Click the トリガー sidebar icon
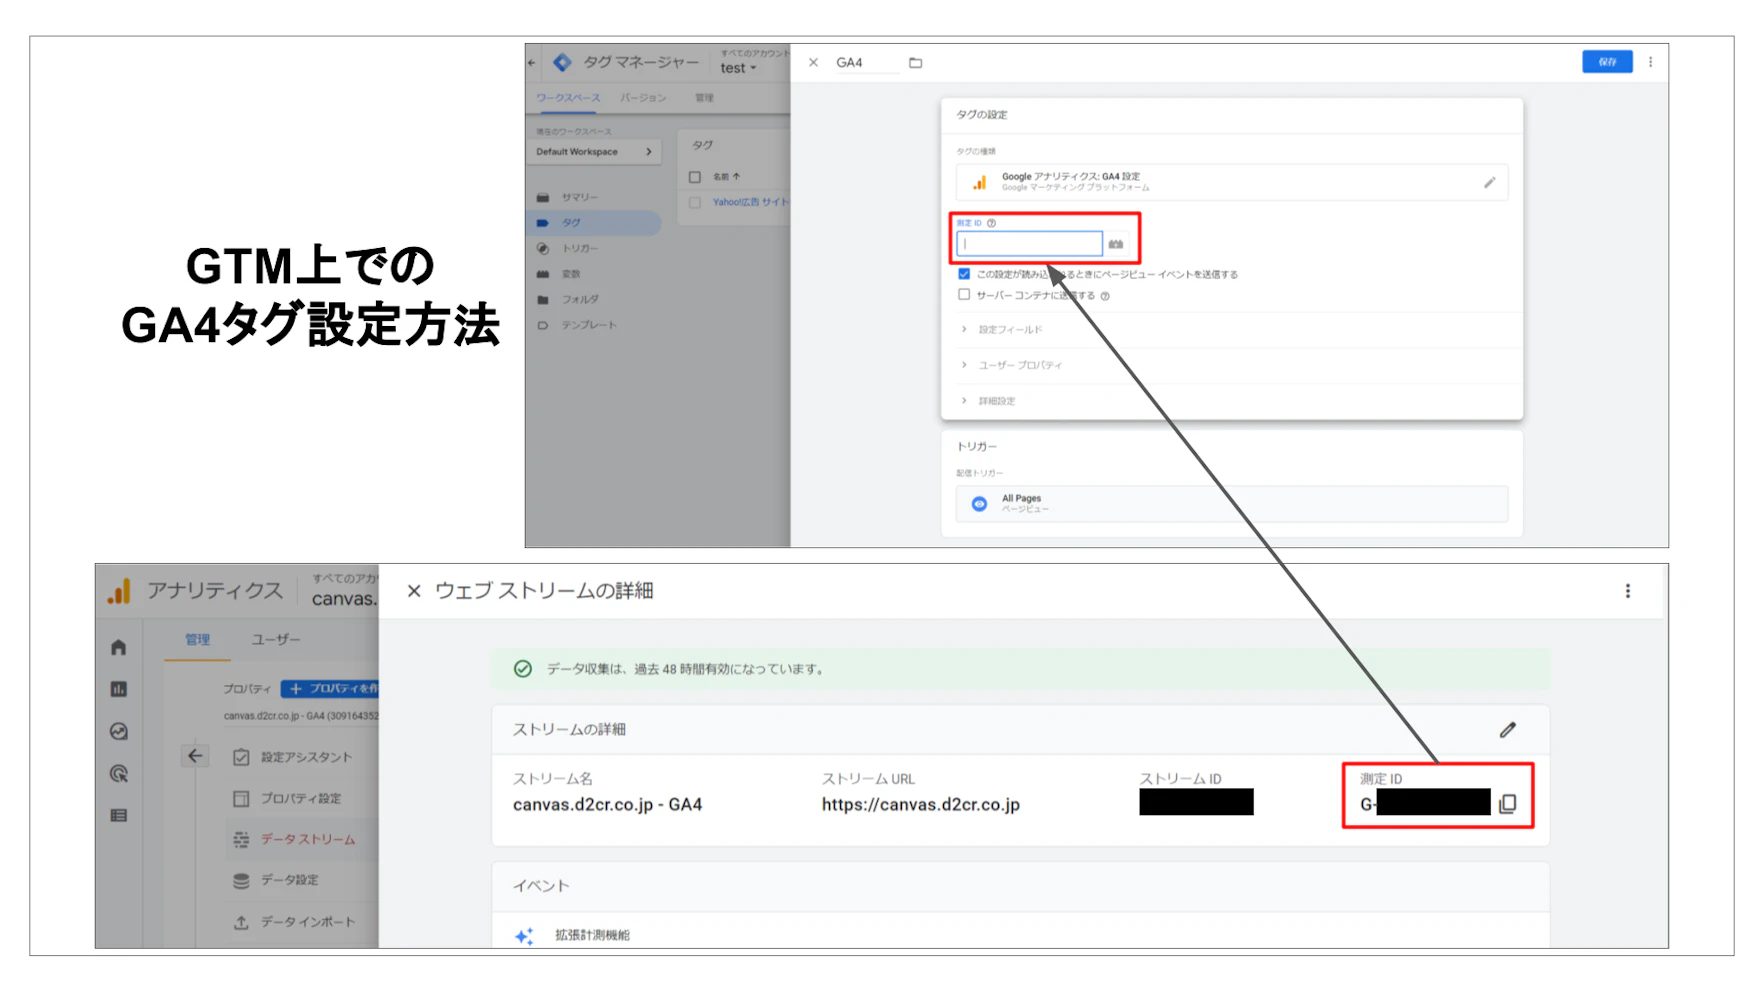The image size is (1764, 992). [543, 249]
